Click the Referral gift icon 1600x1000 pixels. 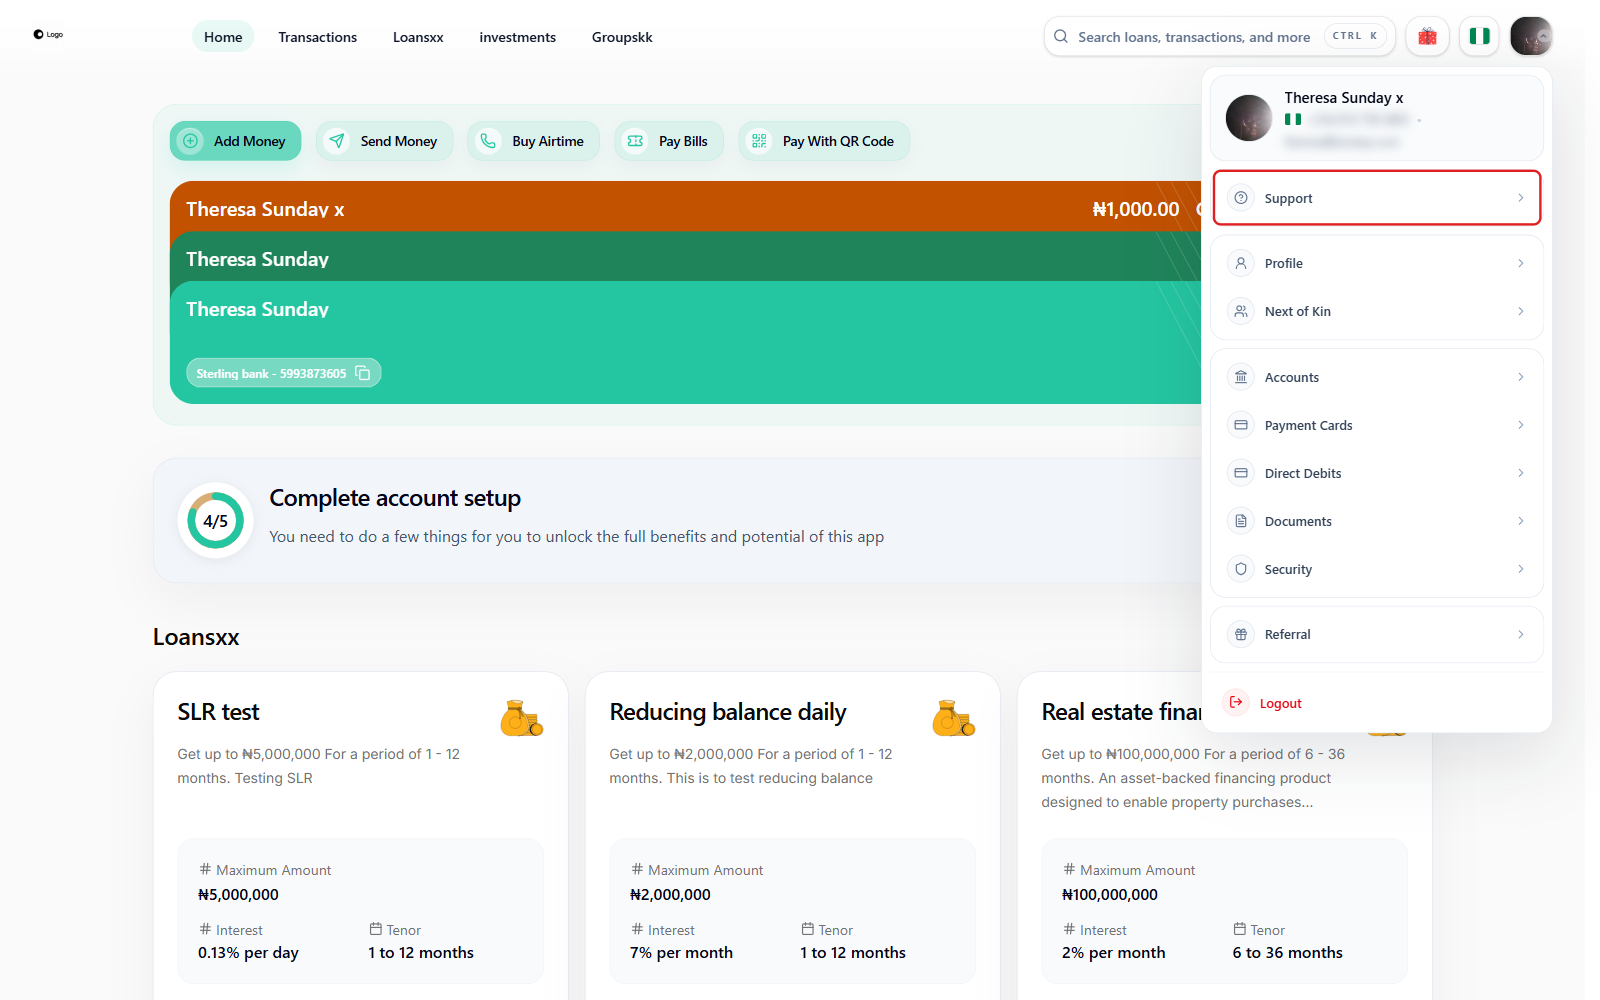click(x=1241, y=634)
